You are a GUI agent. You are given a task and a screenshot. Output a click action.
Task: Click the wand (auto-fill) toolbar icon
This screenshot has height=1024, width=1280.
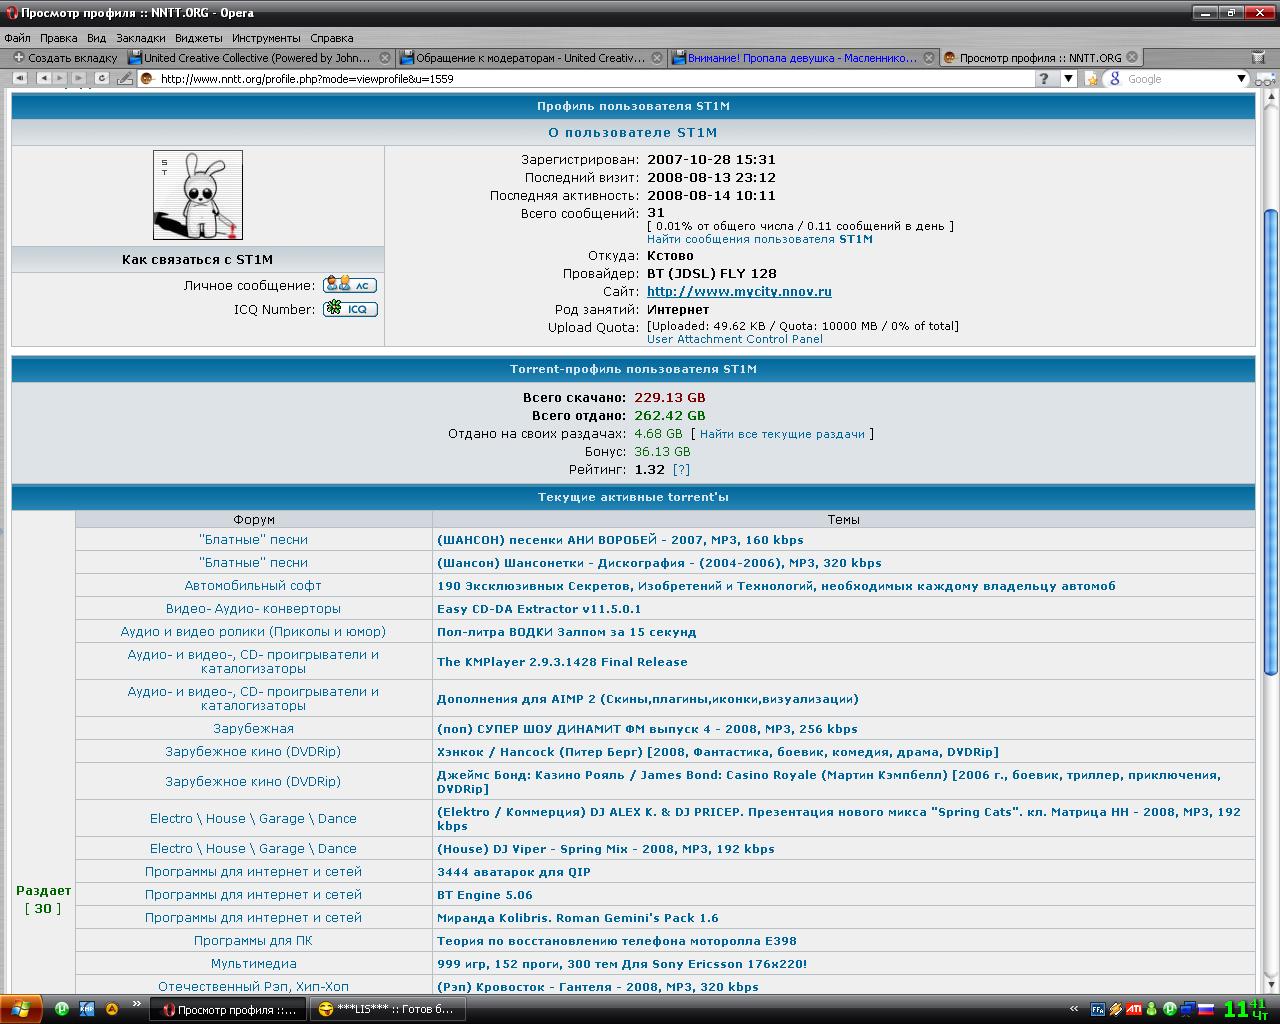click(x=124, y=78)
